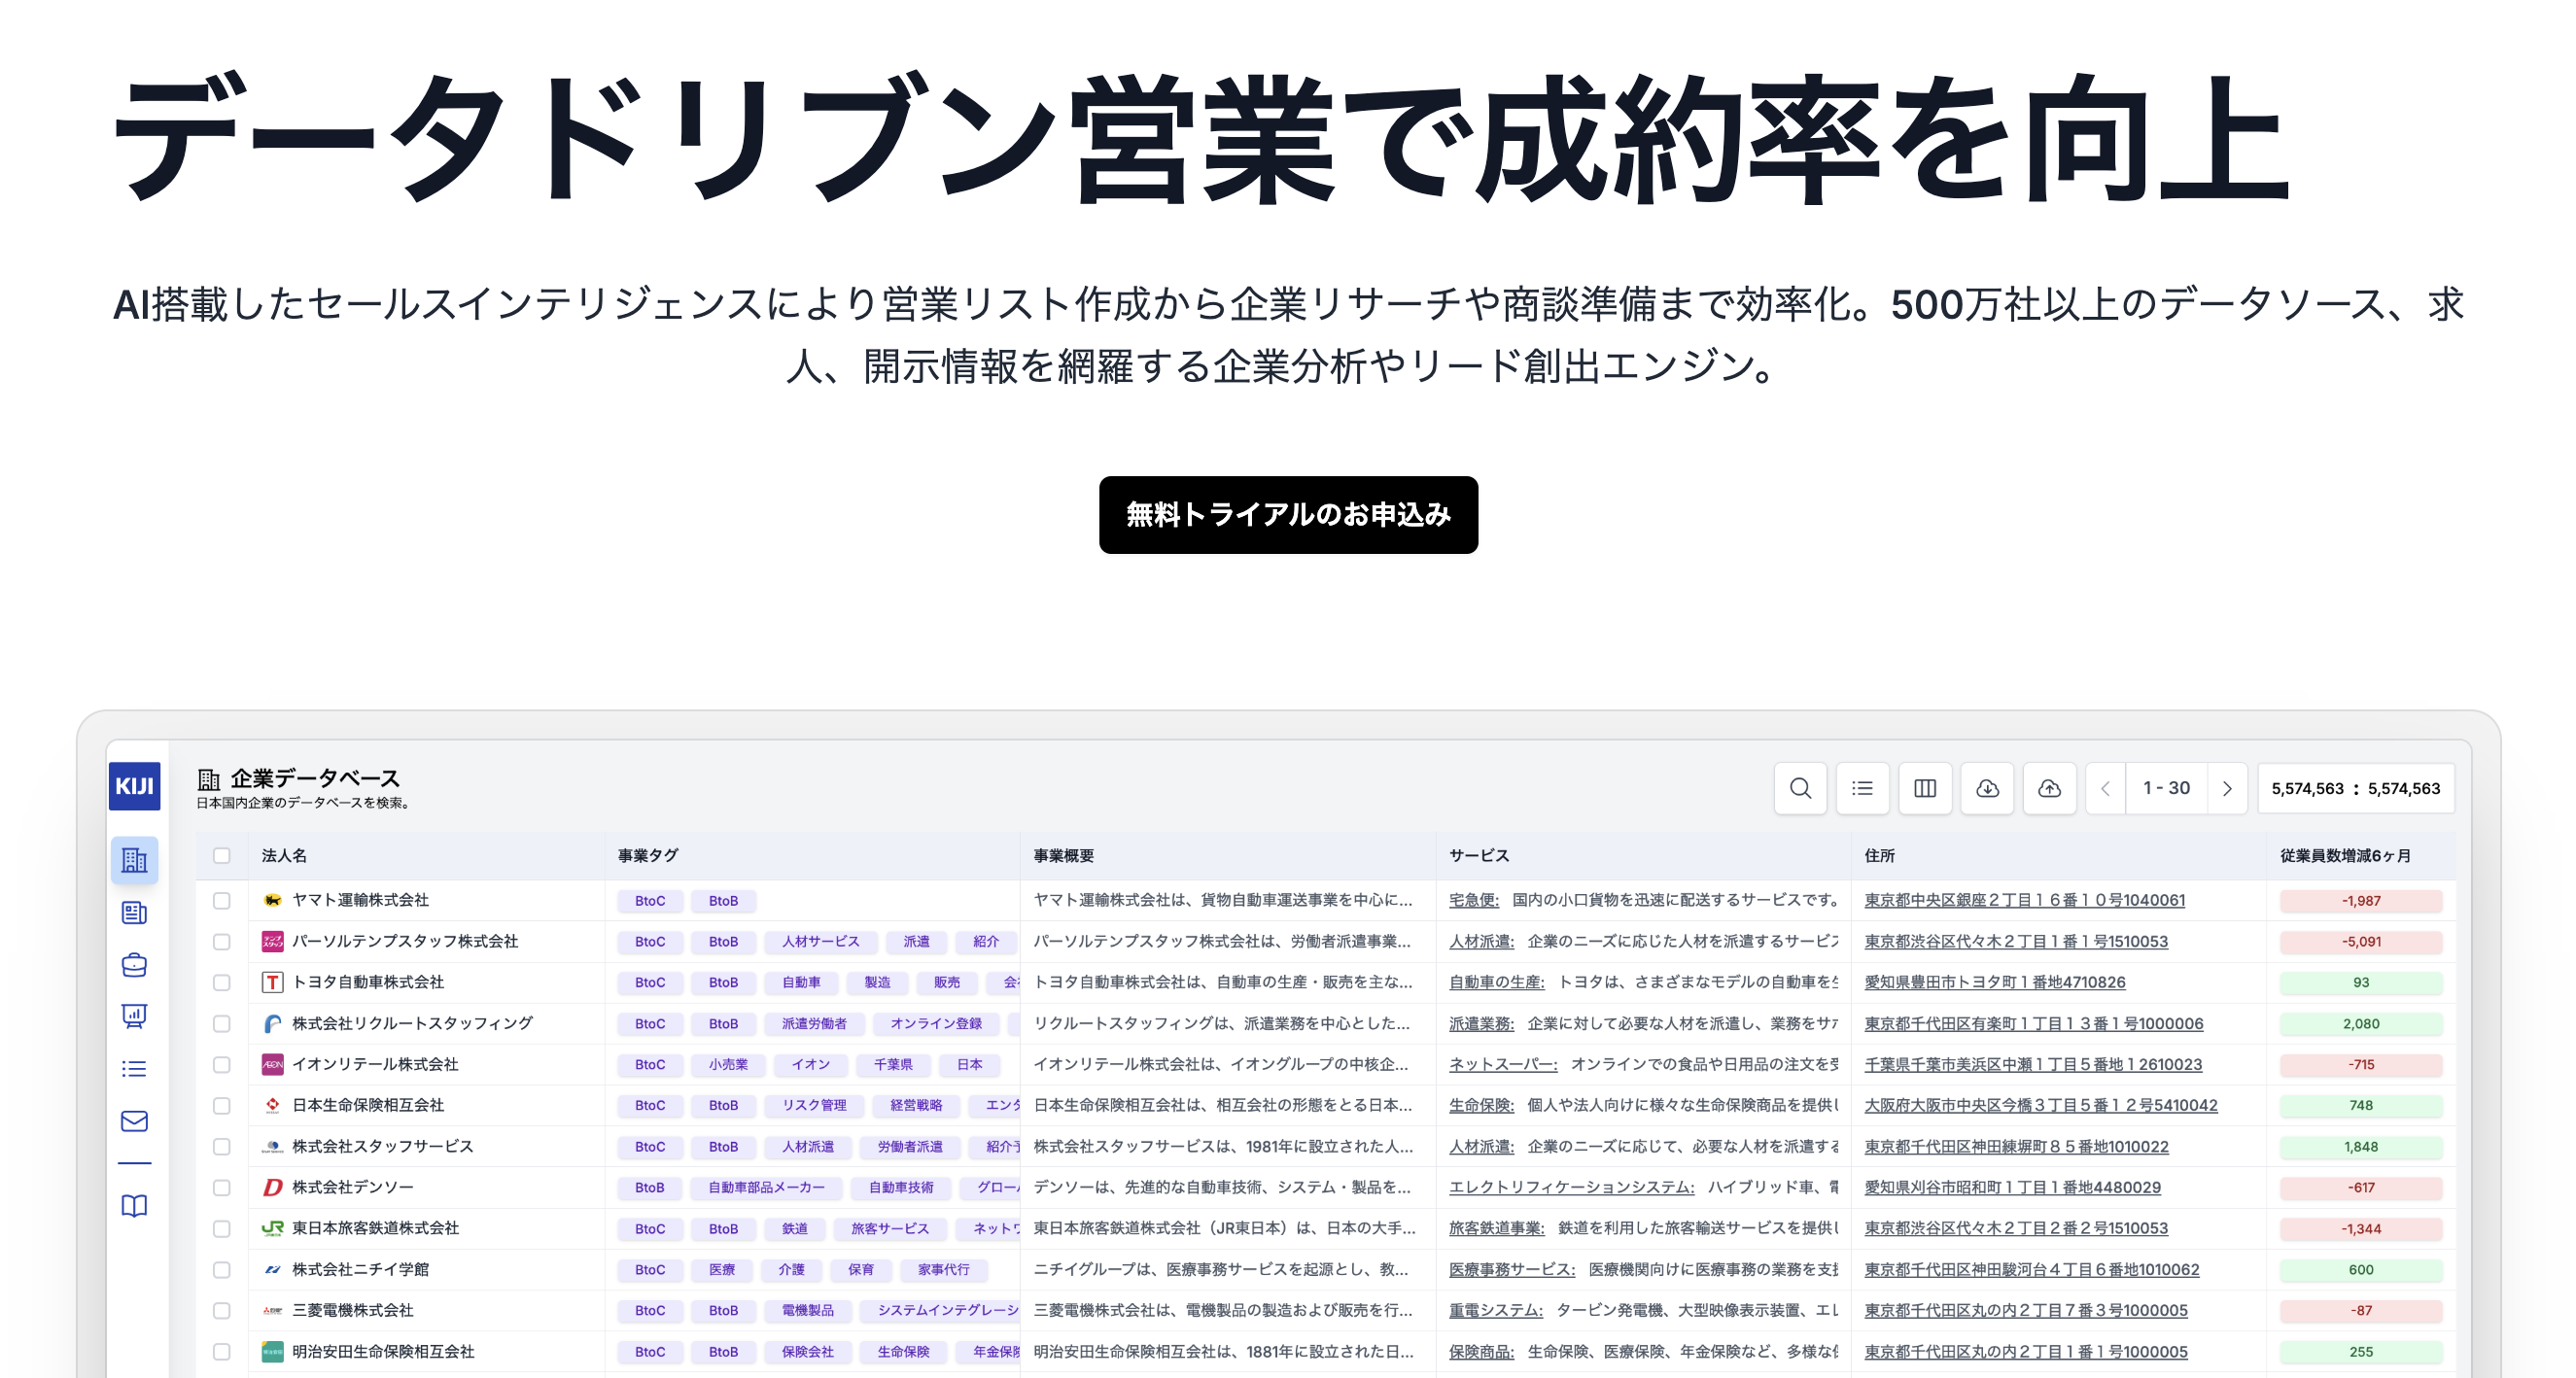Click the ヤマト運輸 company logo icon
Screen dimensions: 2576x1378
click(x=272, y=900)
